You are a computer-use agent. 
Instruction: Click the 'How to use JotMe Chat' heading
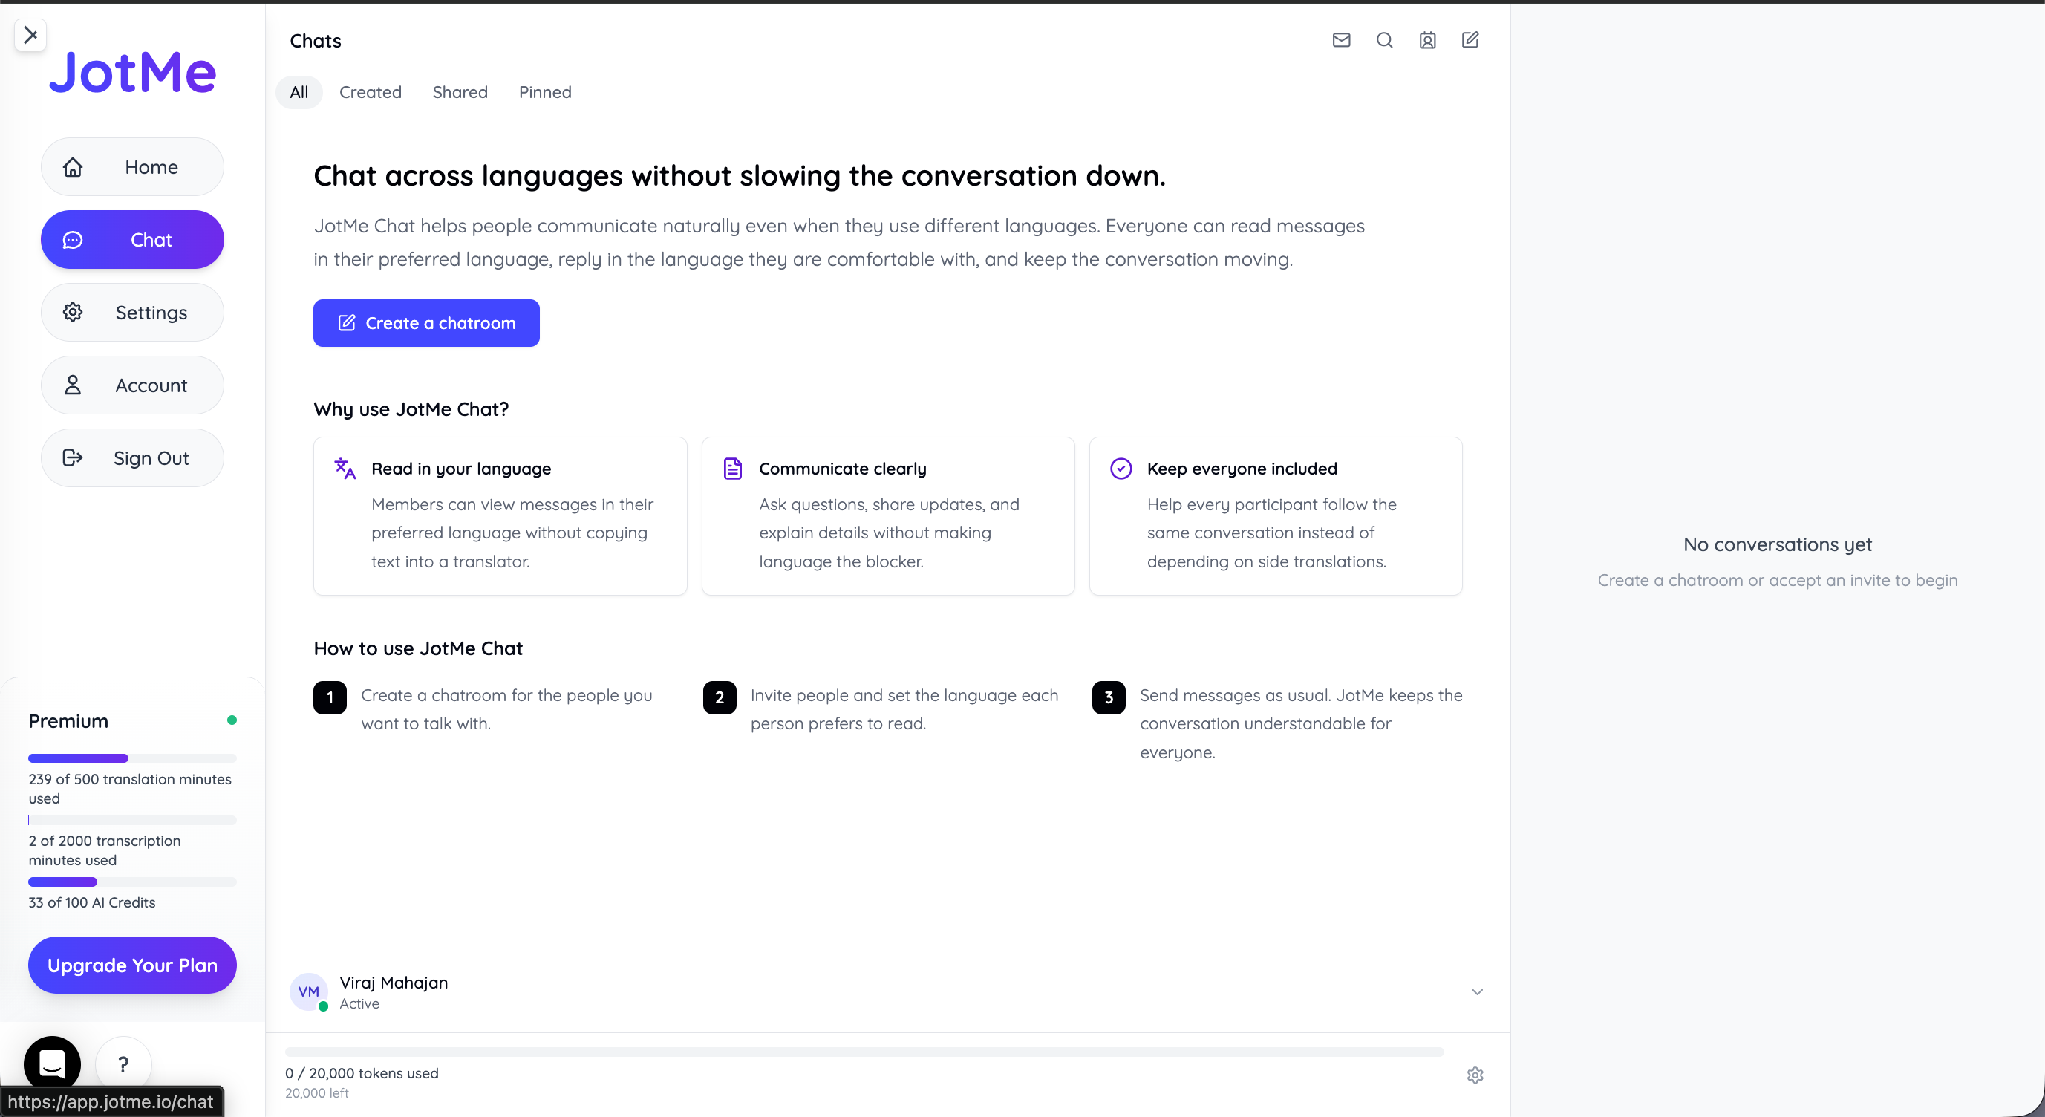tap(418, 648)
